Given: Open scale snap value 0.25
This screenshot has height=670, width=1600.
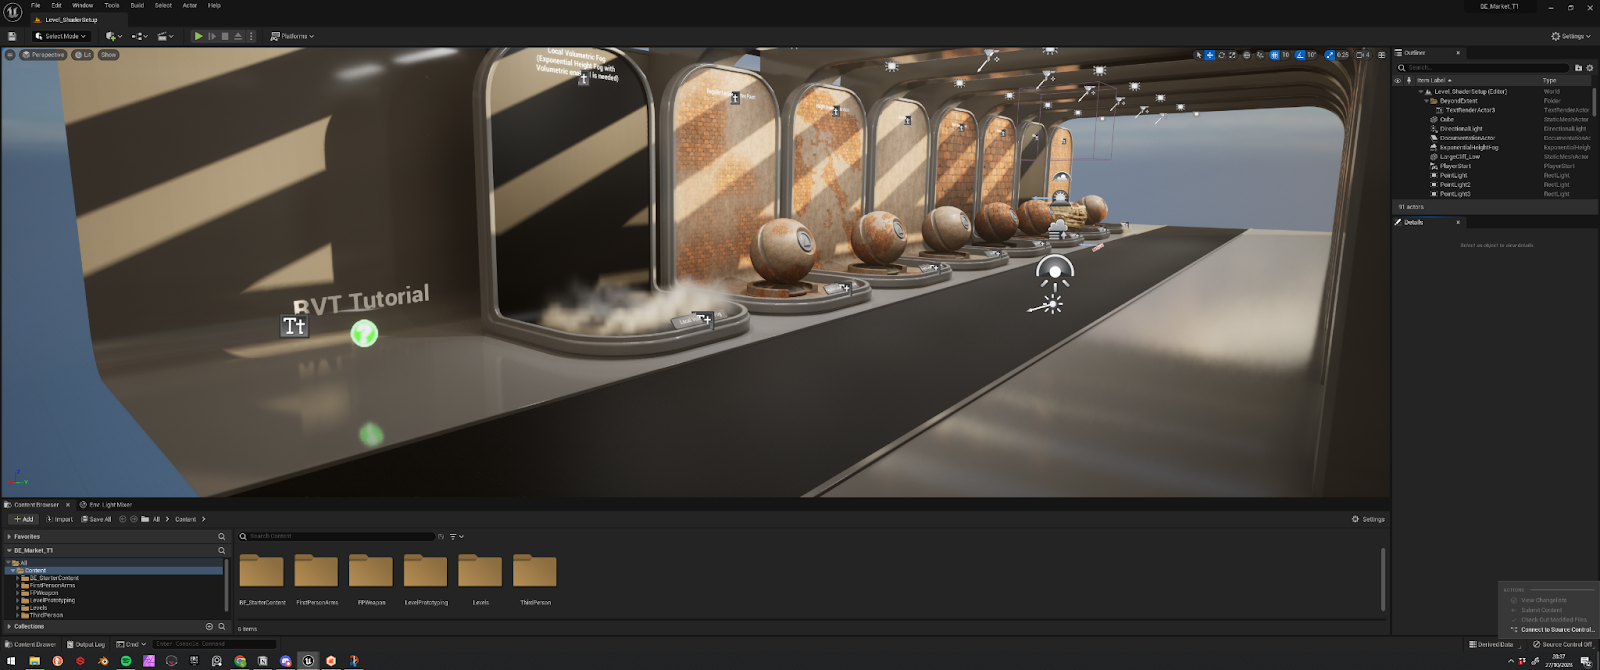Looking at the screenshot, I should click(x=1342, y=55).
